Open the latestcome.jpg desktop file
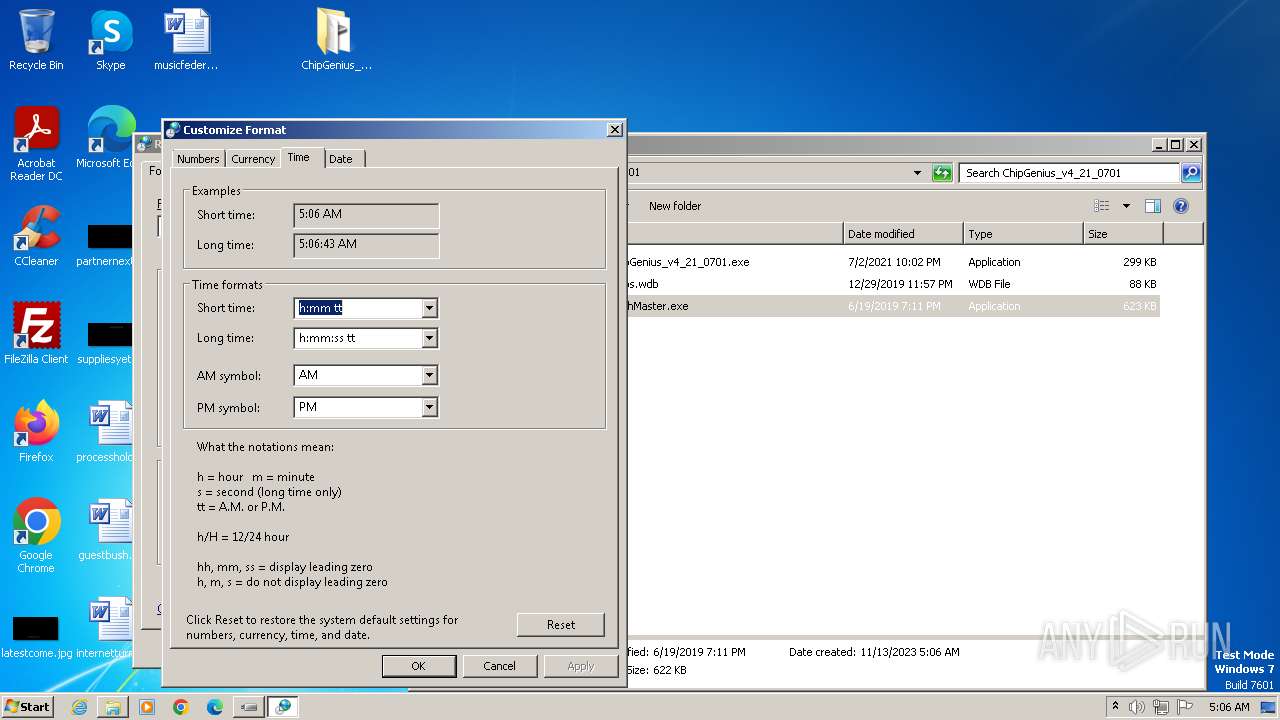Screen dimensions: 1280x720 coord(36,636)
